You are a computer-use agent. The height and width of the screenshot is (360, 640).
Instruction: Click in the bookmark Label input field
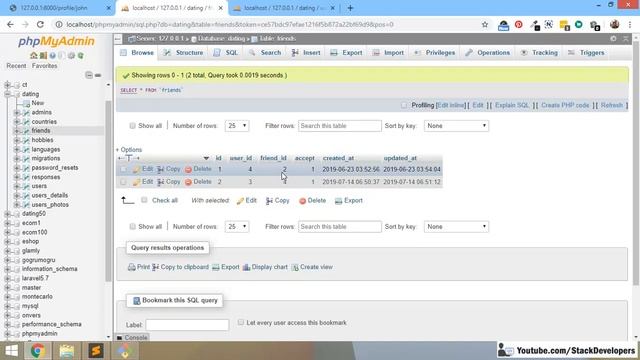187,325
